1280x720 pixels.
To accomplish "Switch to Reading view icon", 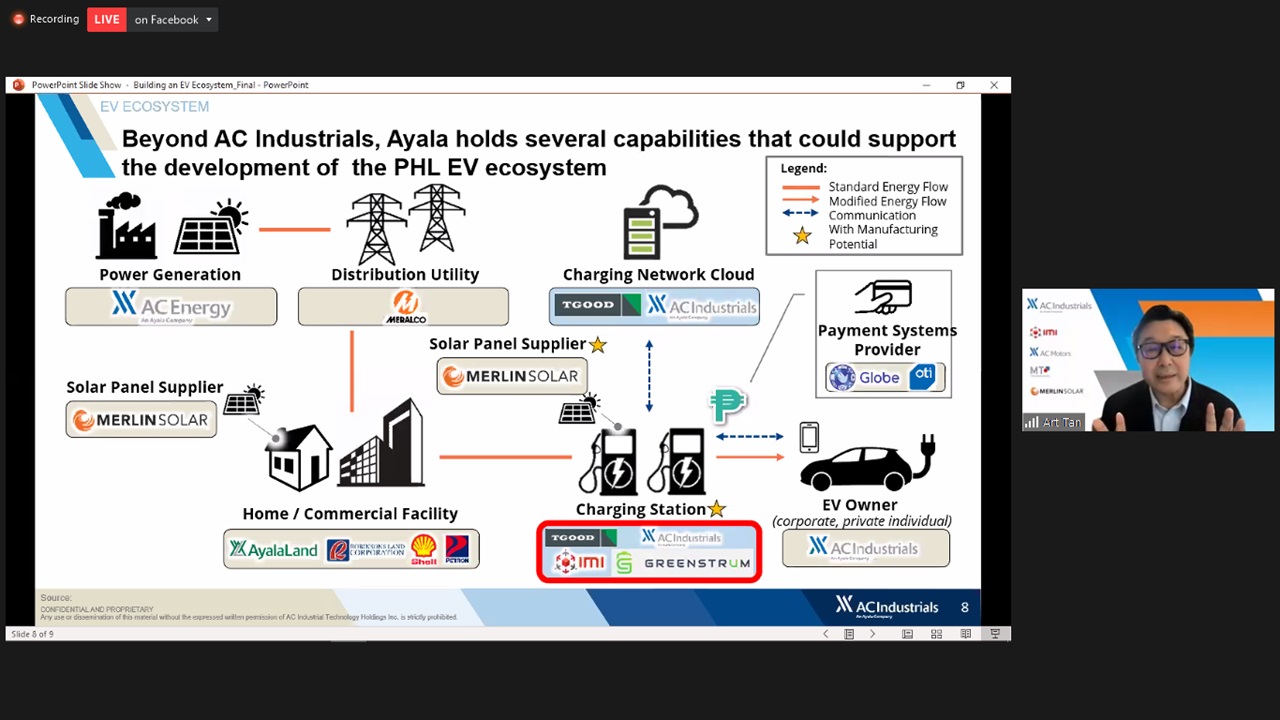I will pos(965,634).
